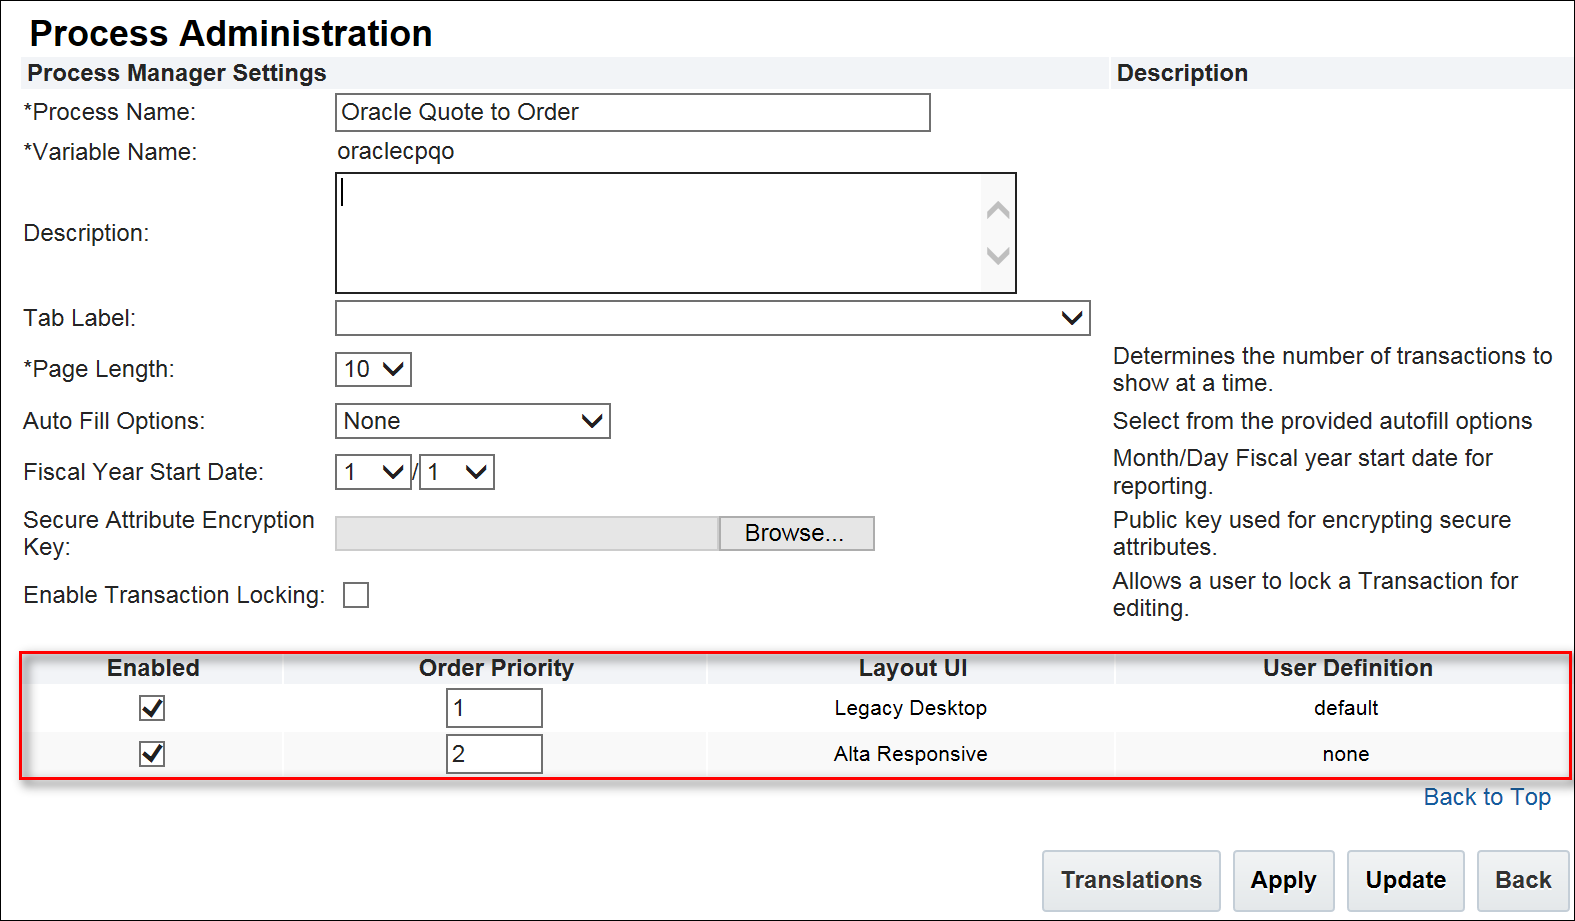1575x921 pixels.
Task: Focus the Process Name text field
Action: [632, 112]
